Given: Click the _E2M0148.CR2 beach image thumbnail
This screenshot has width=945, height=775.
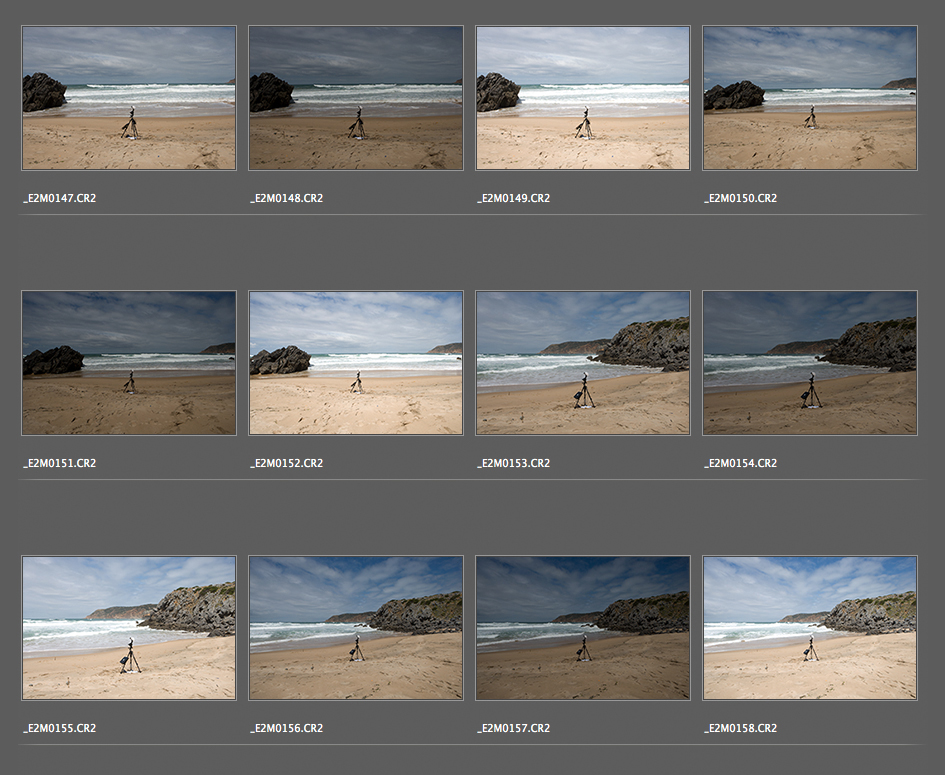Looking at the screenshot, I should pos(356,98).
